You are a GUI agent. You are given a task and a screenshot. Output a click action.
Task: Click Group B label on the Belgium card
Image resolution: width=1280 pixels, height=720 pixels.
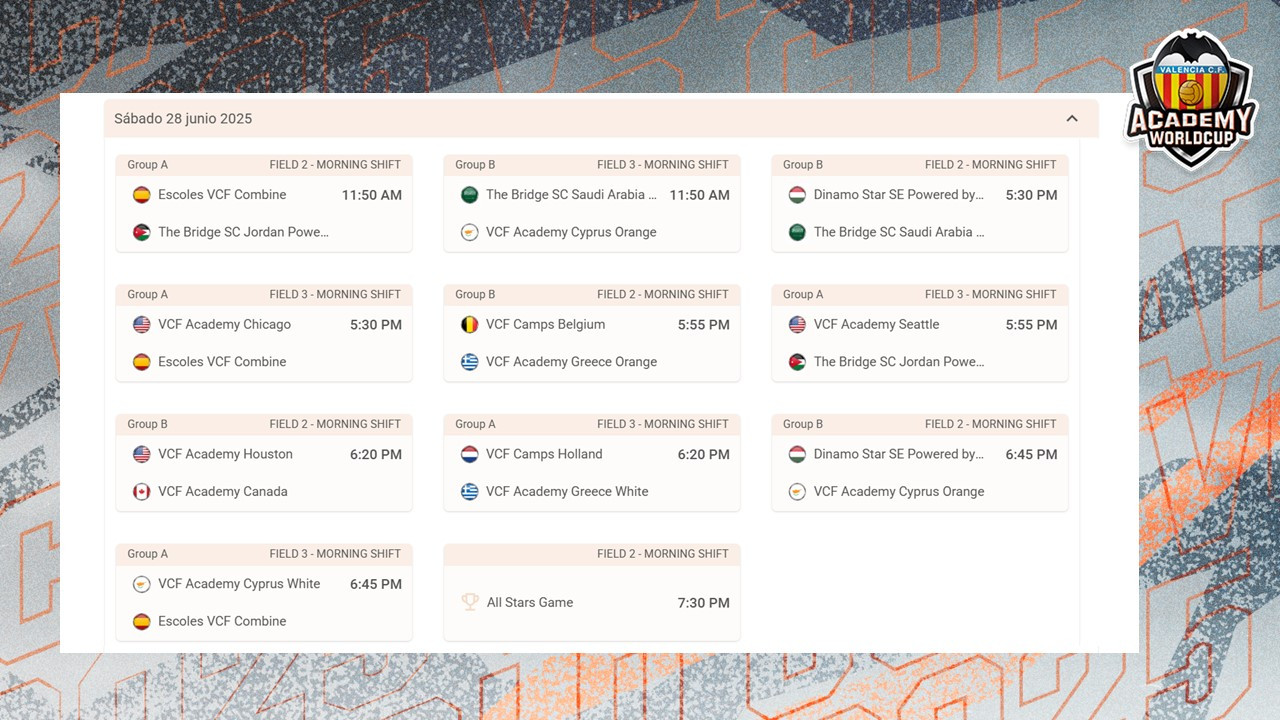475,294
